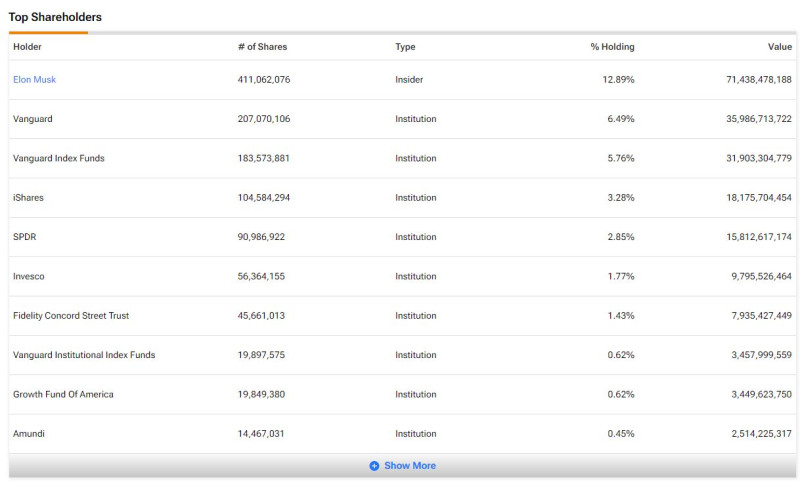Screen dimensions: 800x482
Task: Click share count 411,062,076
Action: tap(264, 80)
